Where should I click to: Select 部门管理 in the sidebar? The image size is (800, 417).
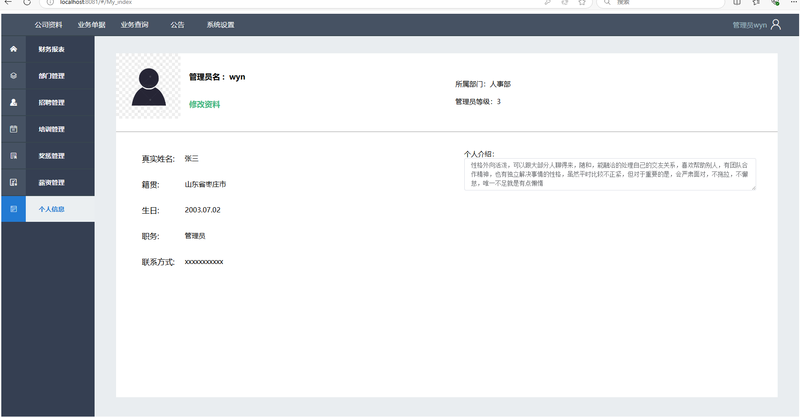52,76
